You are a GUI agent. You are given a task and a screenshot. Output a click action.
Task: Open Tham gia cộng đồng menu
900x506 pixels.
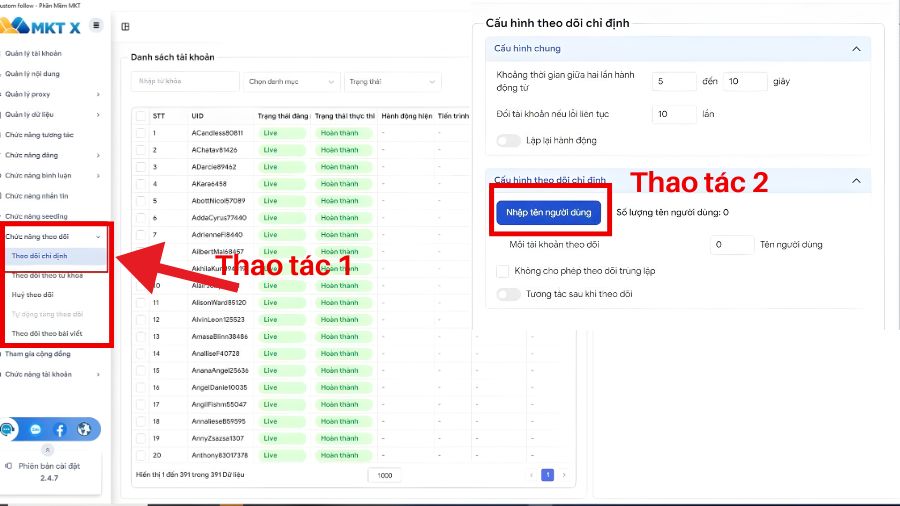pyautogui.click(x=38, y=354)
